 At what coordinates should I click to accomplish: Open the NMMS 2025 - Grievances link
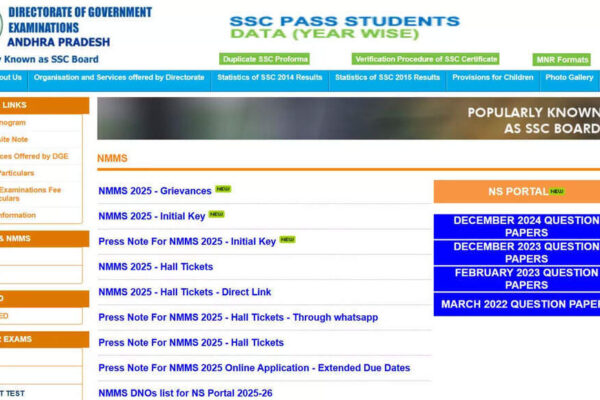tap(155, 191)
